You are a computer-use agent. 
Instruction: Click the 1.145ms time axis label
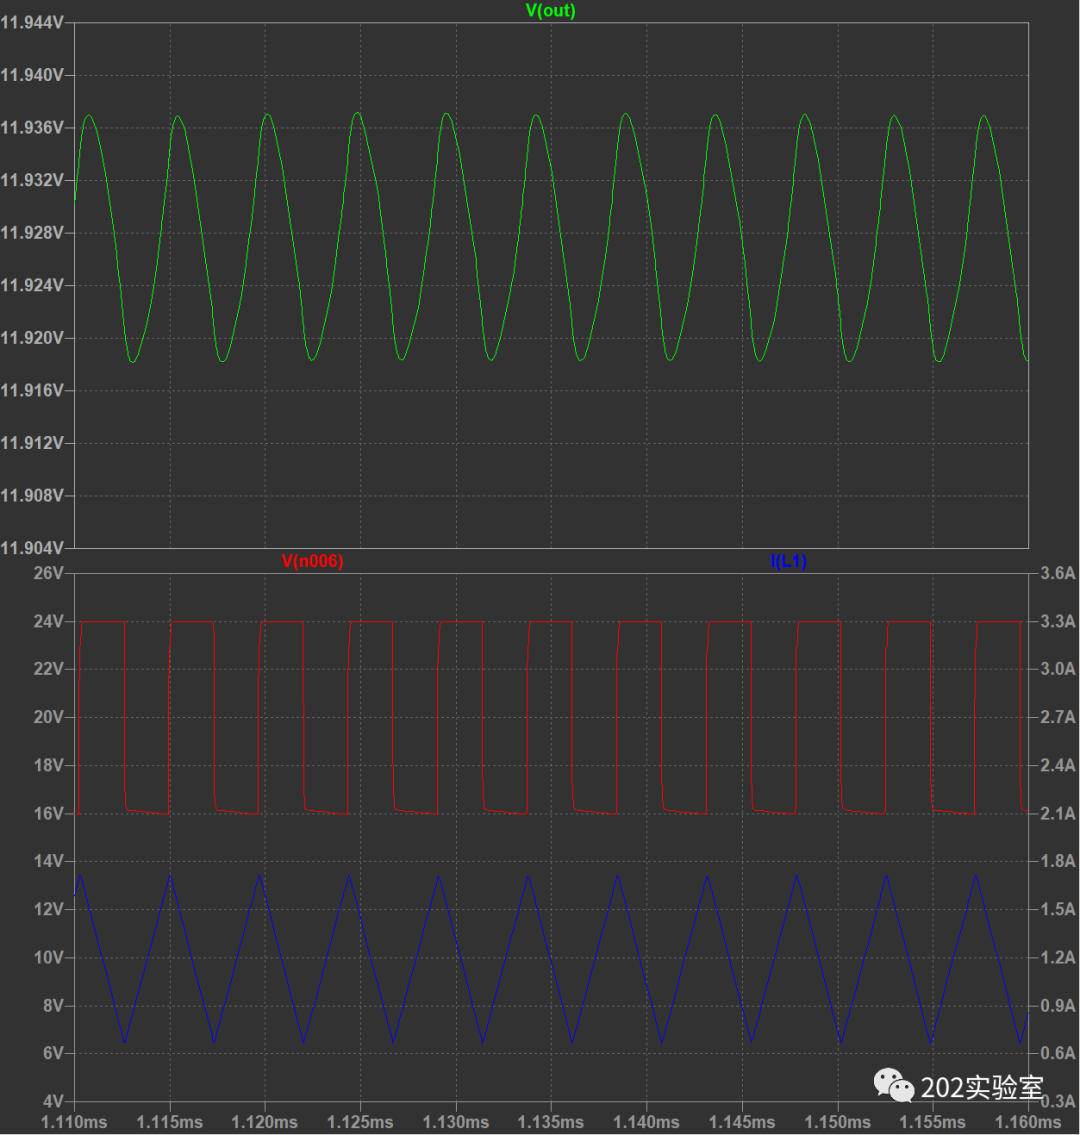pos(742,1123)
